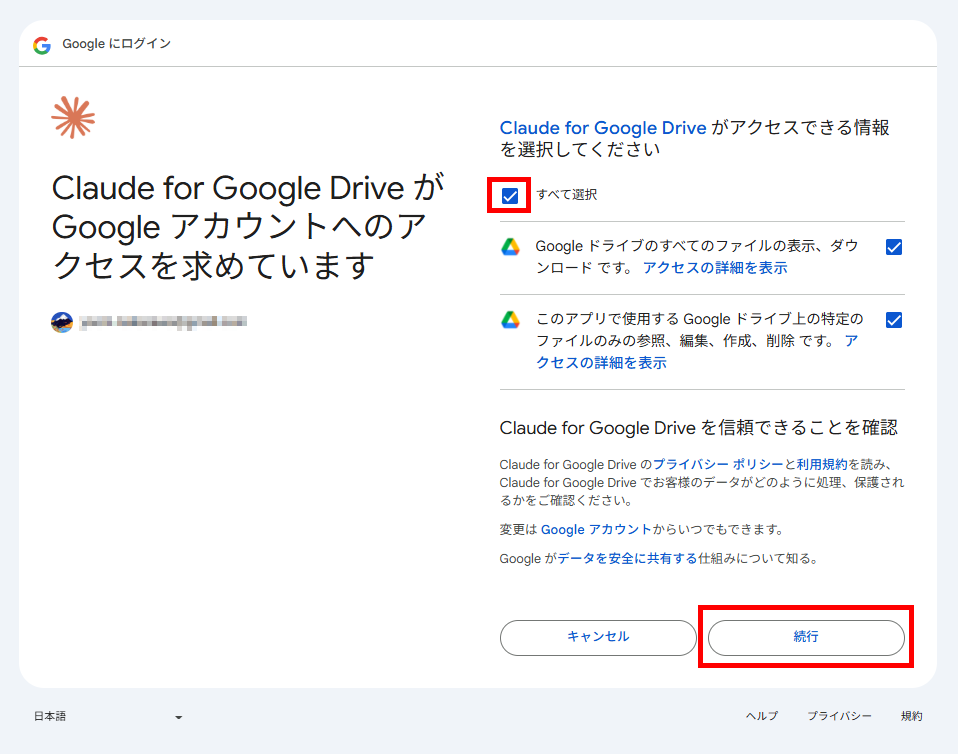Uncheck the specific files edit permission checkbox

[894, 320]
